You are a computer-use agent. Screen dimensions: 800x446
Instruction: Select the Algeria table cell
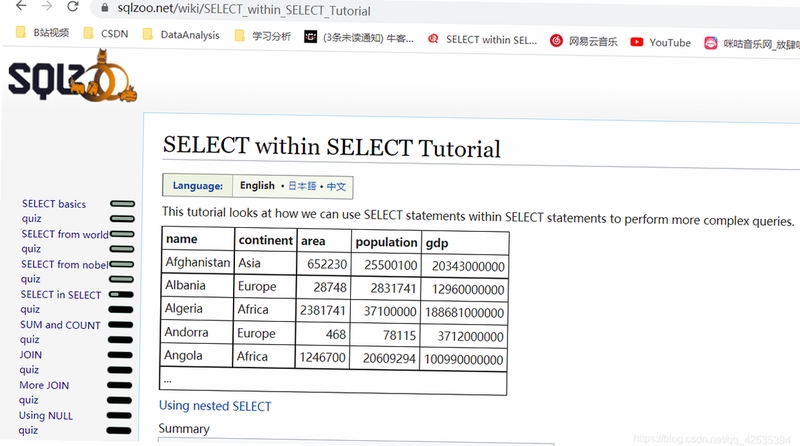[x=197, y=309]
